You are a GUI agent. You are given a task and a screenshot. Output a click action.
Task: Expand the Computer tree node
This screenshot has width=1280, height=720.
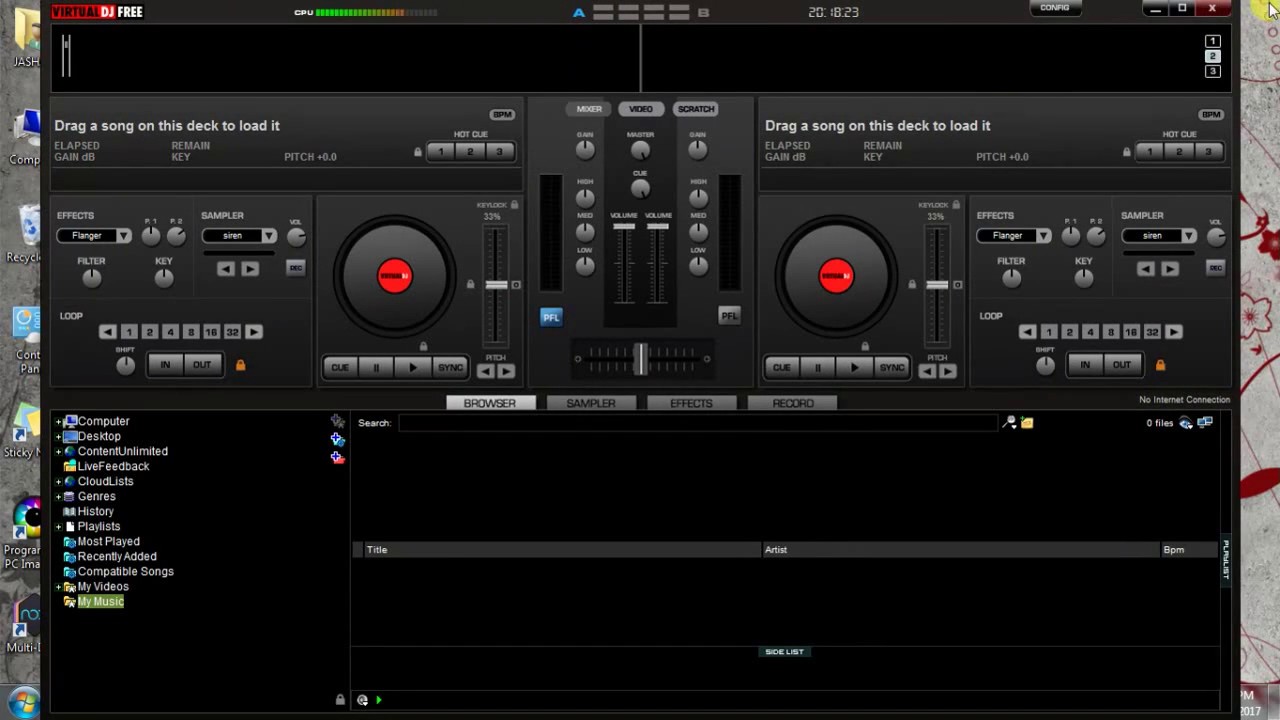coord(58,422)
